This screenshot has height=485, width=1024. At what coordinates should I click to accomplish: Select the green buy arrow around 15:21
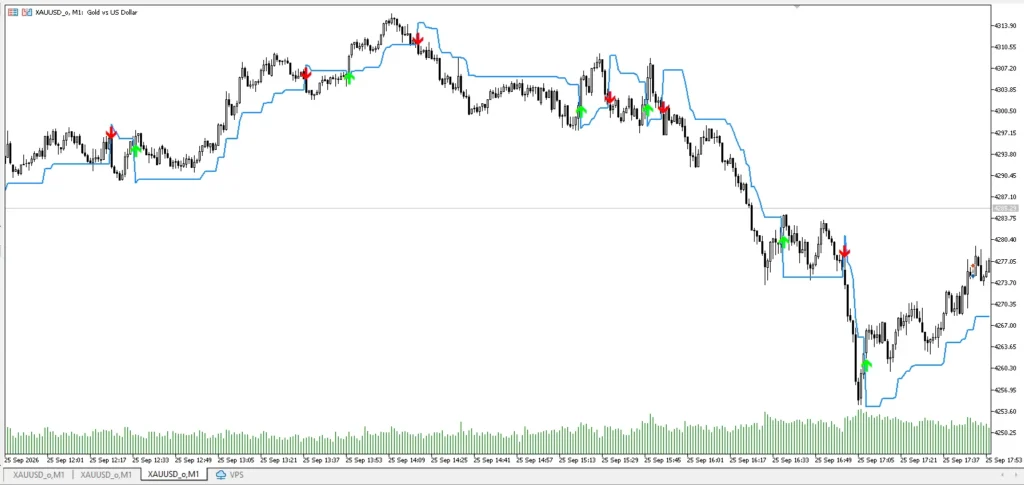(x=581, y=110)
